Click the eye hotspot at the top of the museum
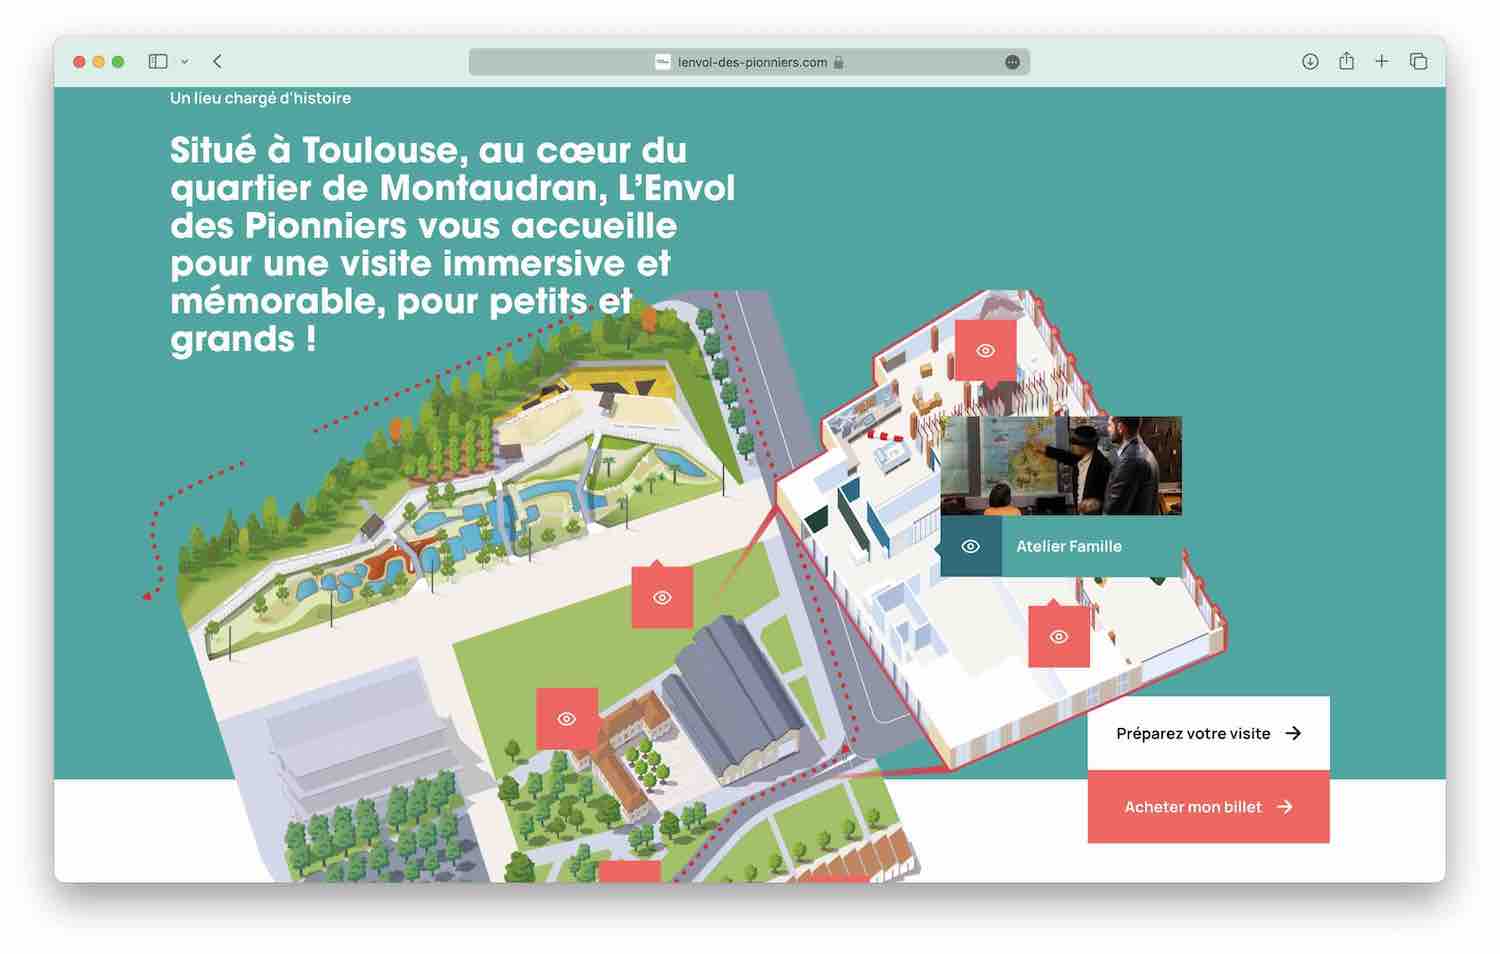 click(x=985, y=349)
